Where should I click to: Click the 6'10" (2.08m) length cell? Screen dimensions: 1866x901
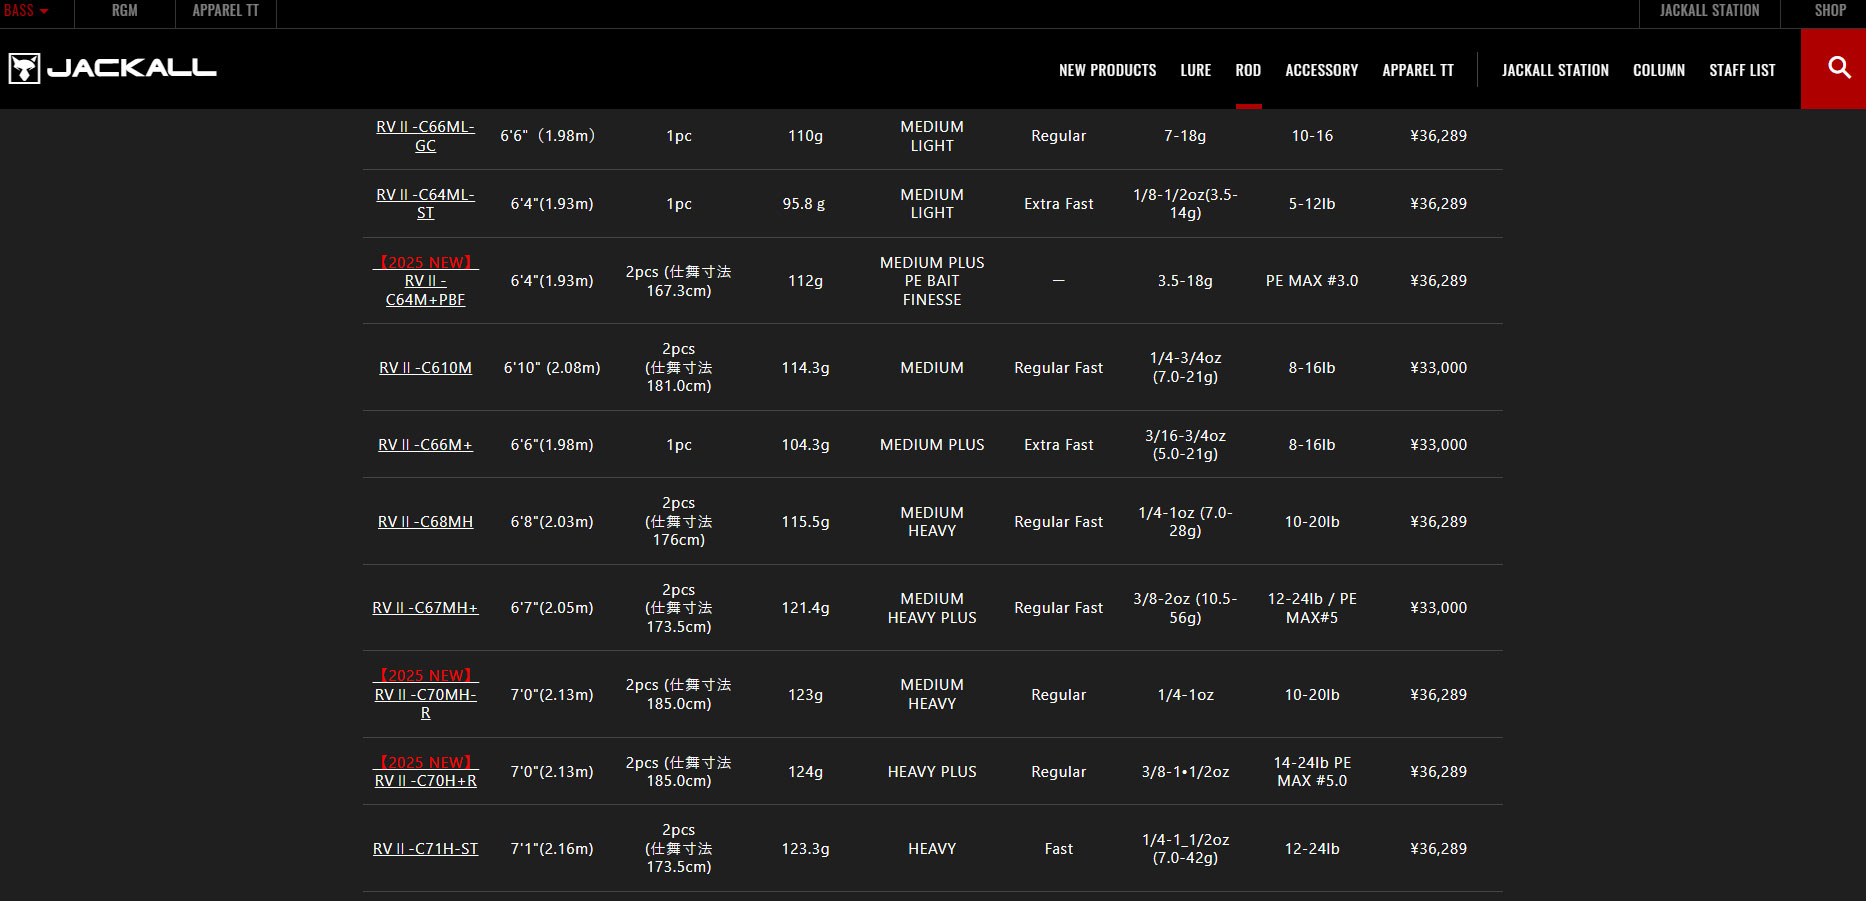click(x=552, y=368)
